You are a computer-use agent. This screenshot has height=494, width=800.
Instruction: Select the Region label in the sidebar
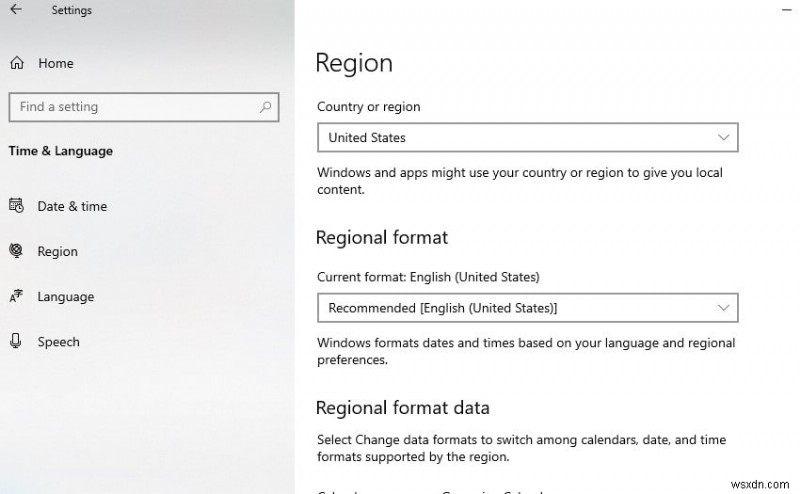(x=57, y=252)
